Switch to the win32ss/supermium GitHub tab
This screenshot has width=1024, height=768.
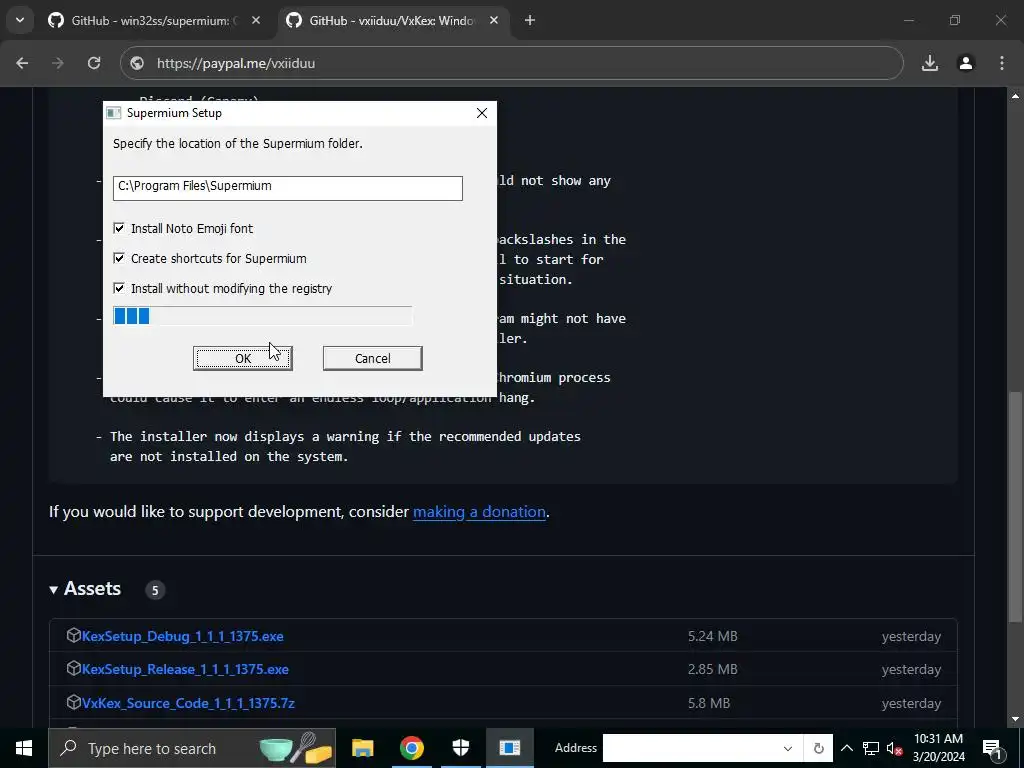[155, 20]
